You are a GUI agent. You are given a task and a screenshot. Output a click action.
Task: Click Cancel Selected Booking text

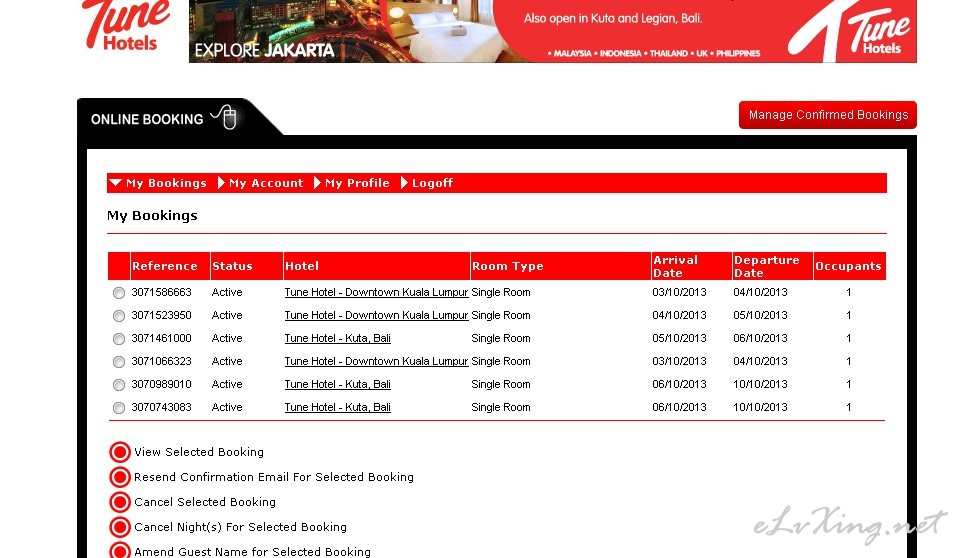205,502
